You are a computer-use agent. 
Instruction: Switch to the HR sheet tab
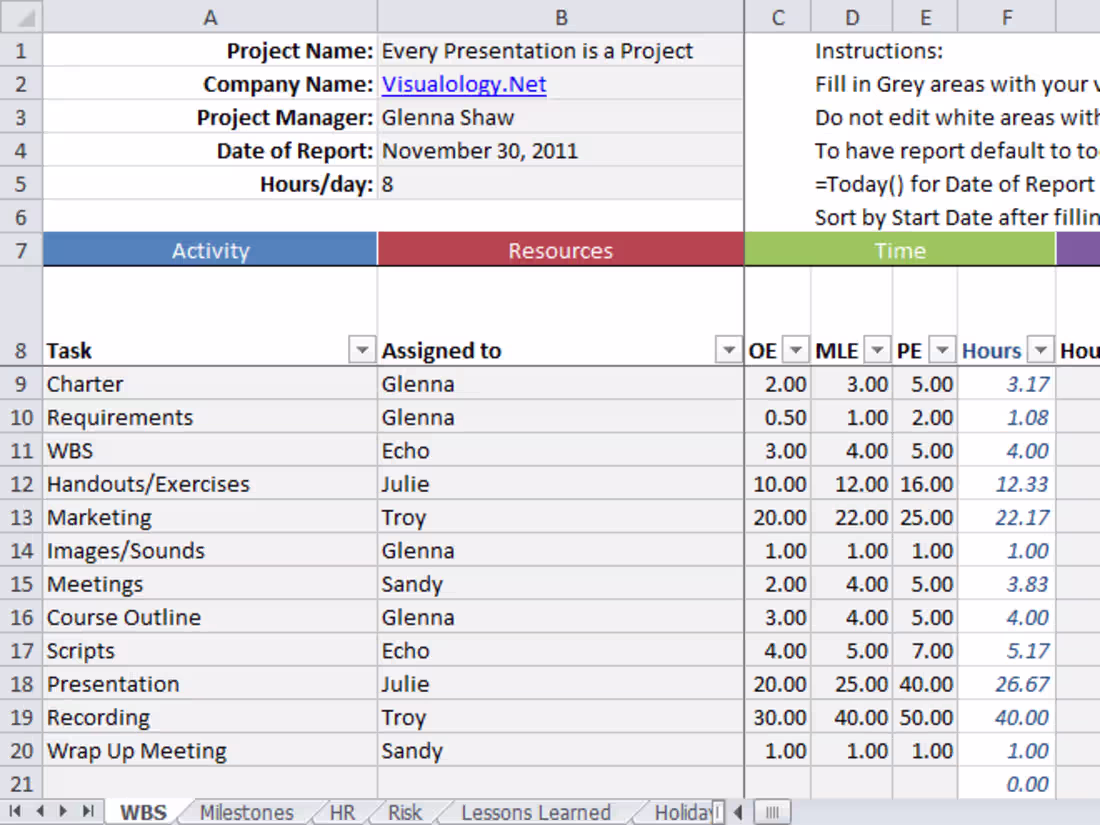pos(342,812)
